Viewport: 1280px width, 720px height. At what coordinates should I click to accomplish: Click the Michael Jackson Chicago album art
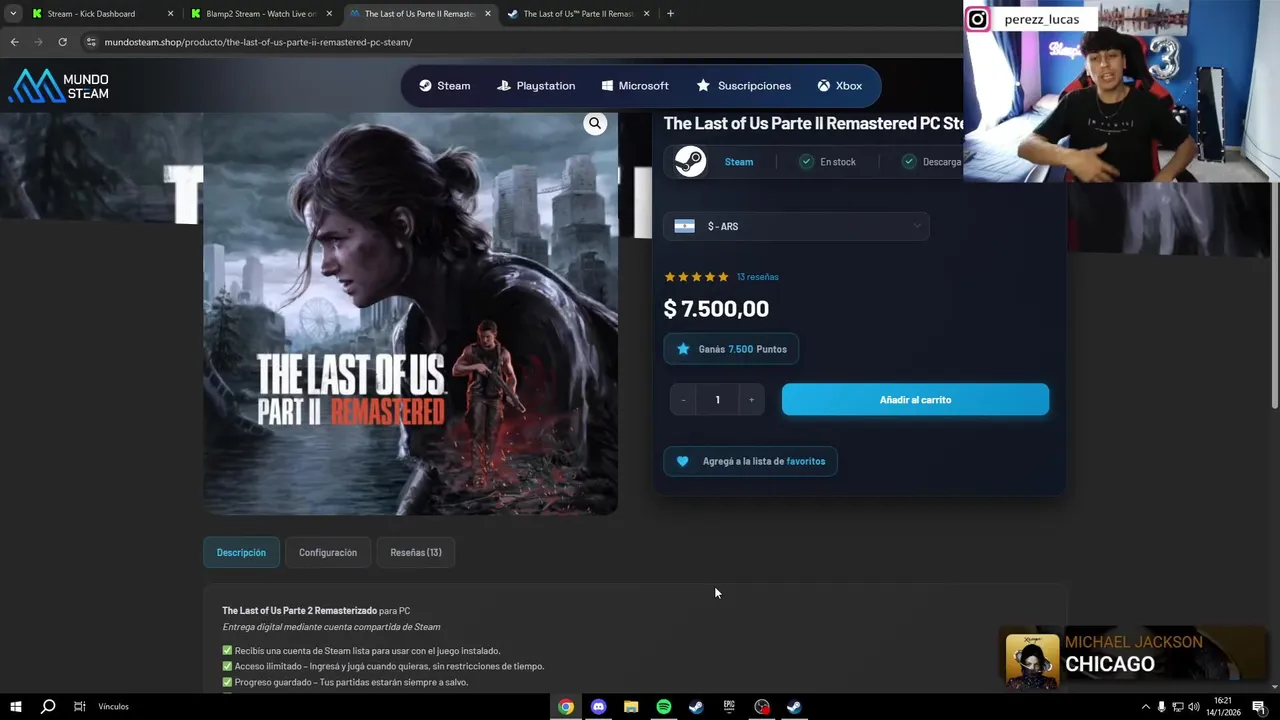coord(1032,661)
